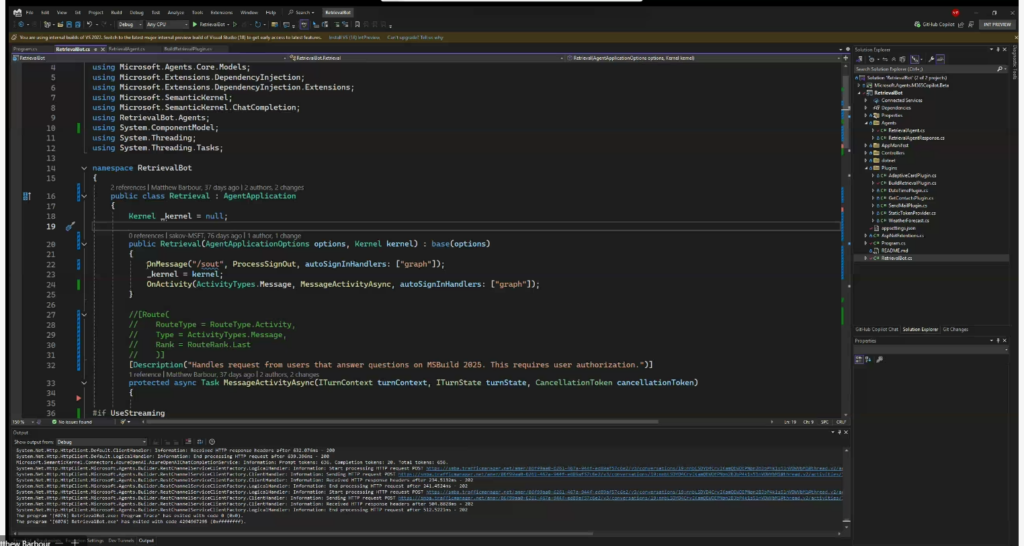
Task: Open the Build menu
Action: [x=116, y=12]
